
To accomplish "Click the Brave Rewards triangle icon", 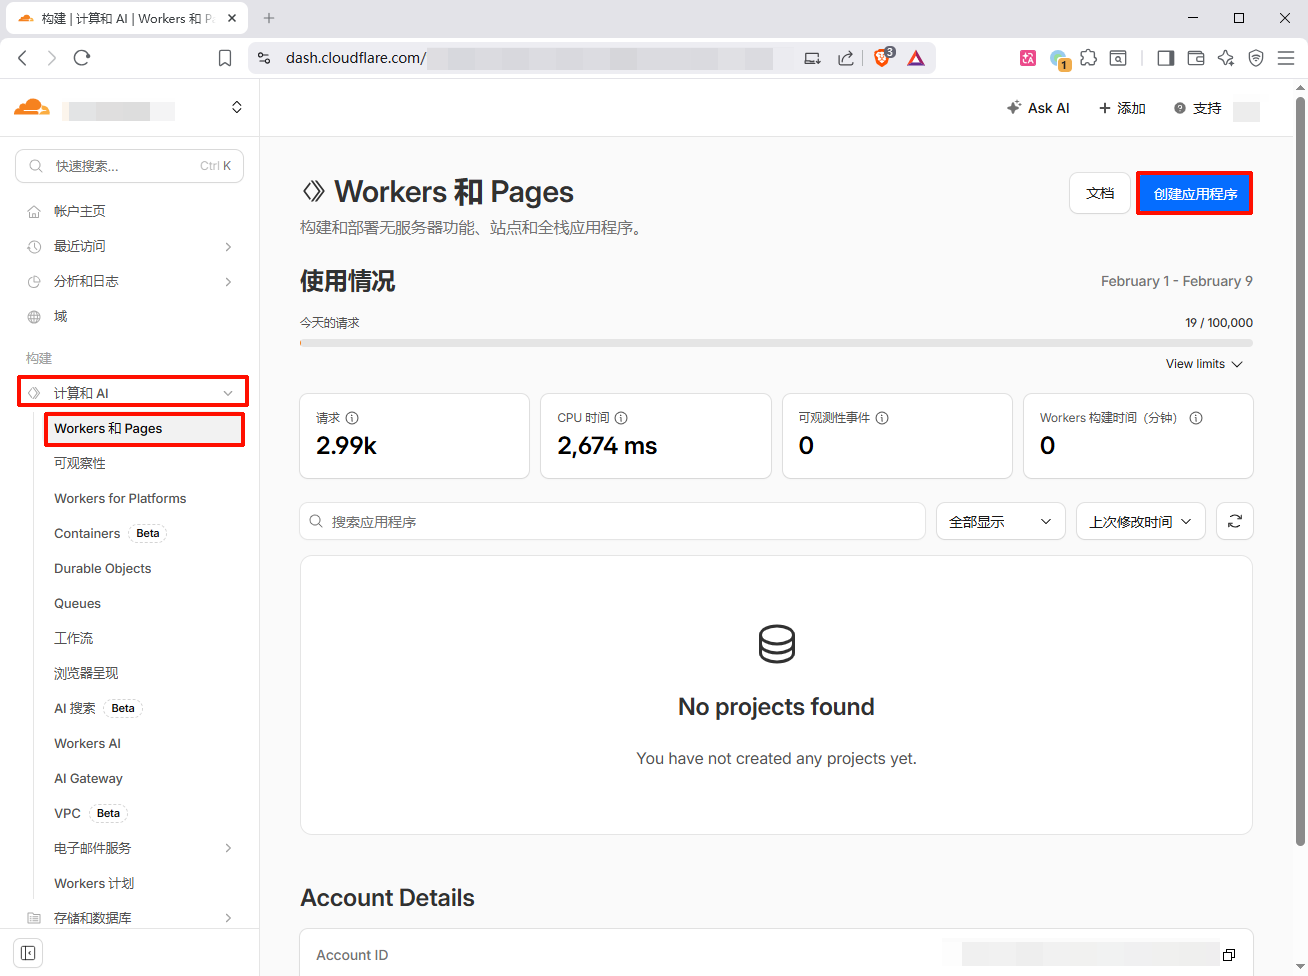I will (x=916, y=58).
